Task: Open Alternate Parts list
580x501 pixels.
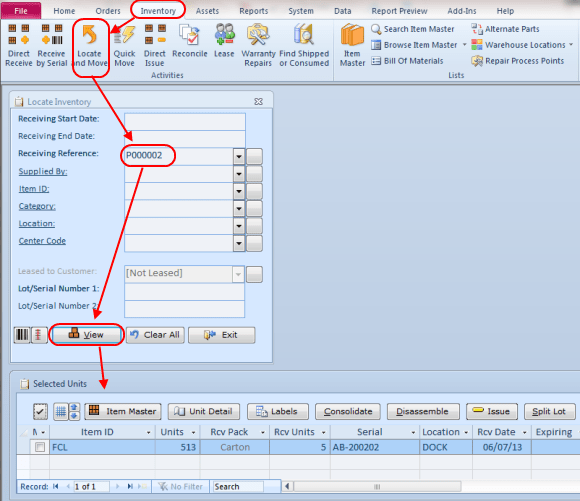Action: pyautogui.click(x=505, y=29)
